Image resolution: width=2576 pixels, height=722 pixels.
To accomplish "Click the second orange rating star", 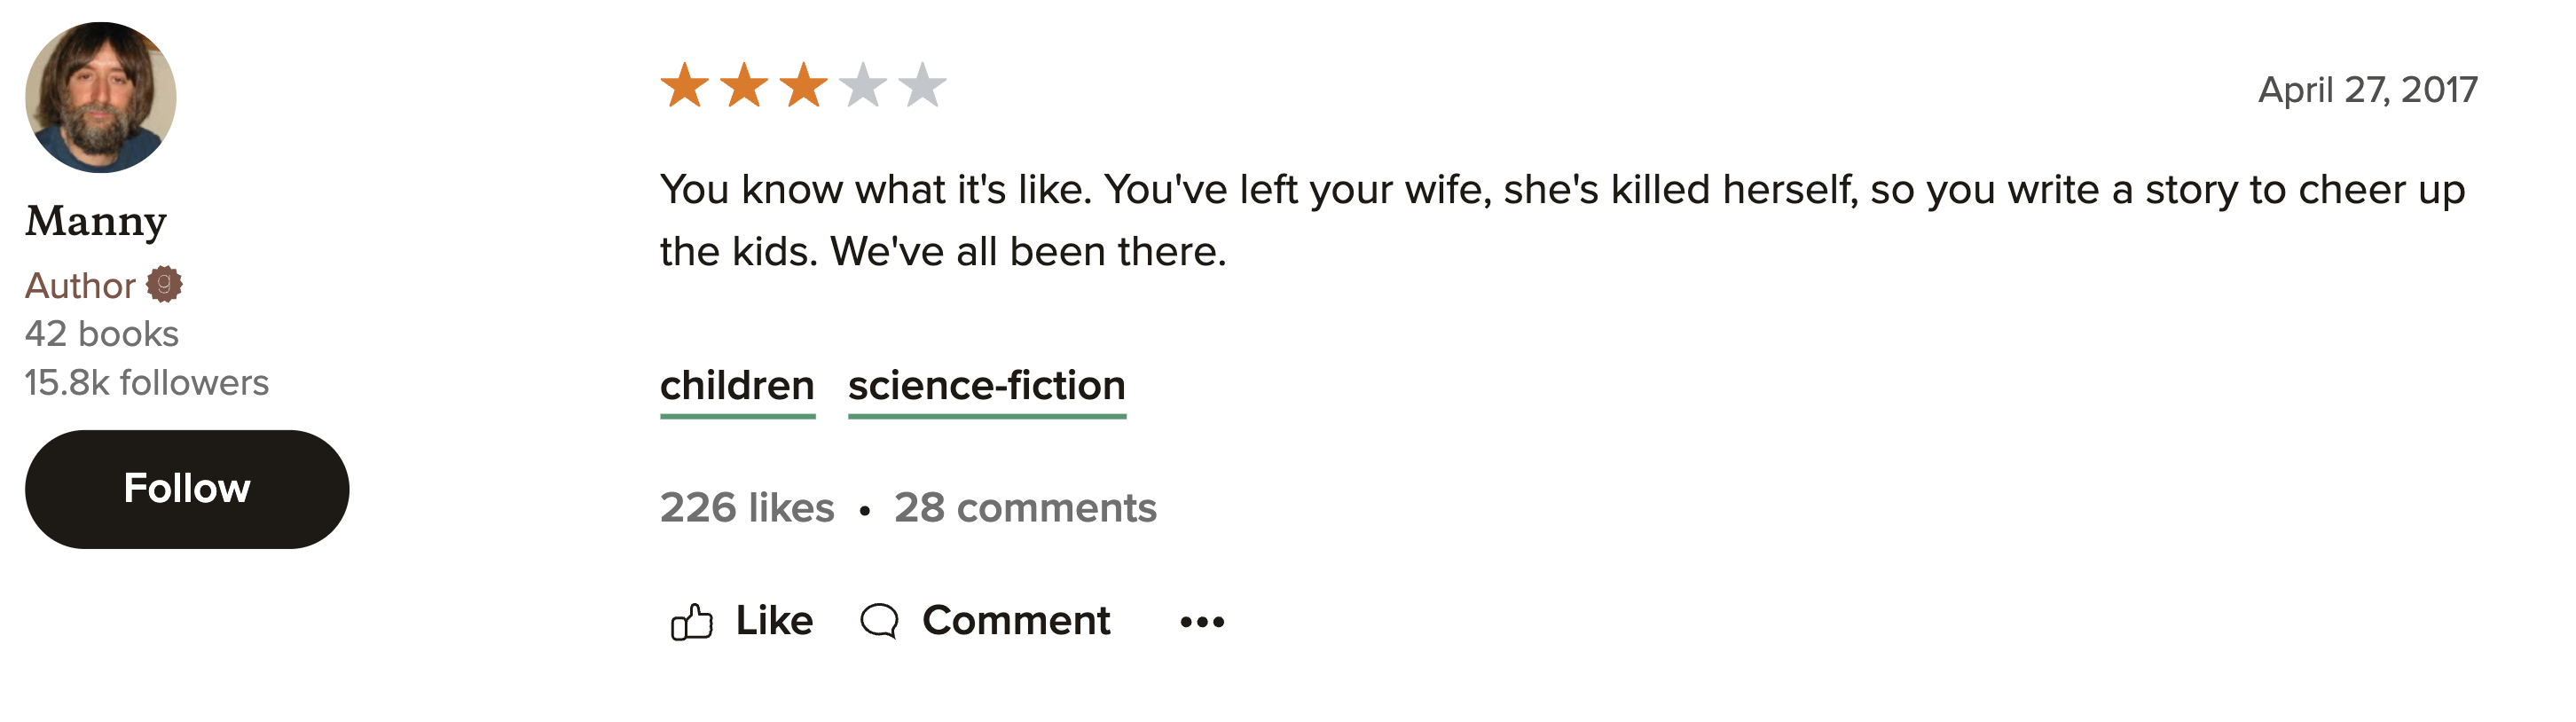I will pos(745,85).
